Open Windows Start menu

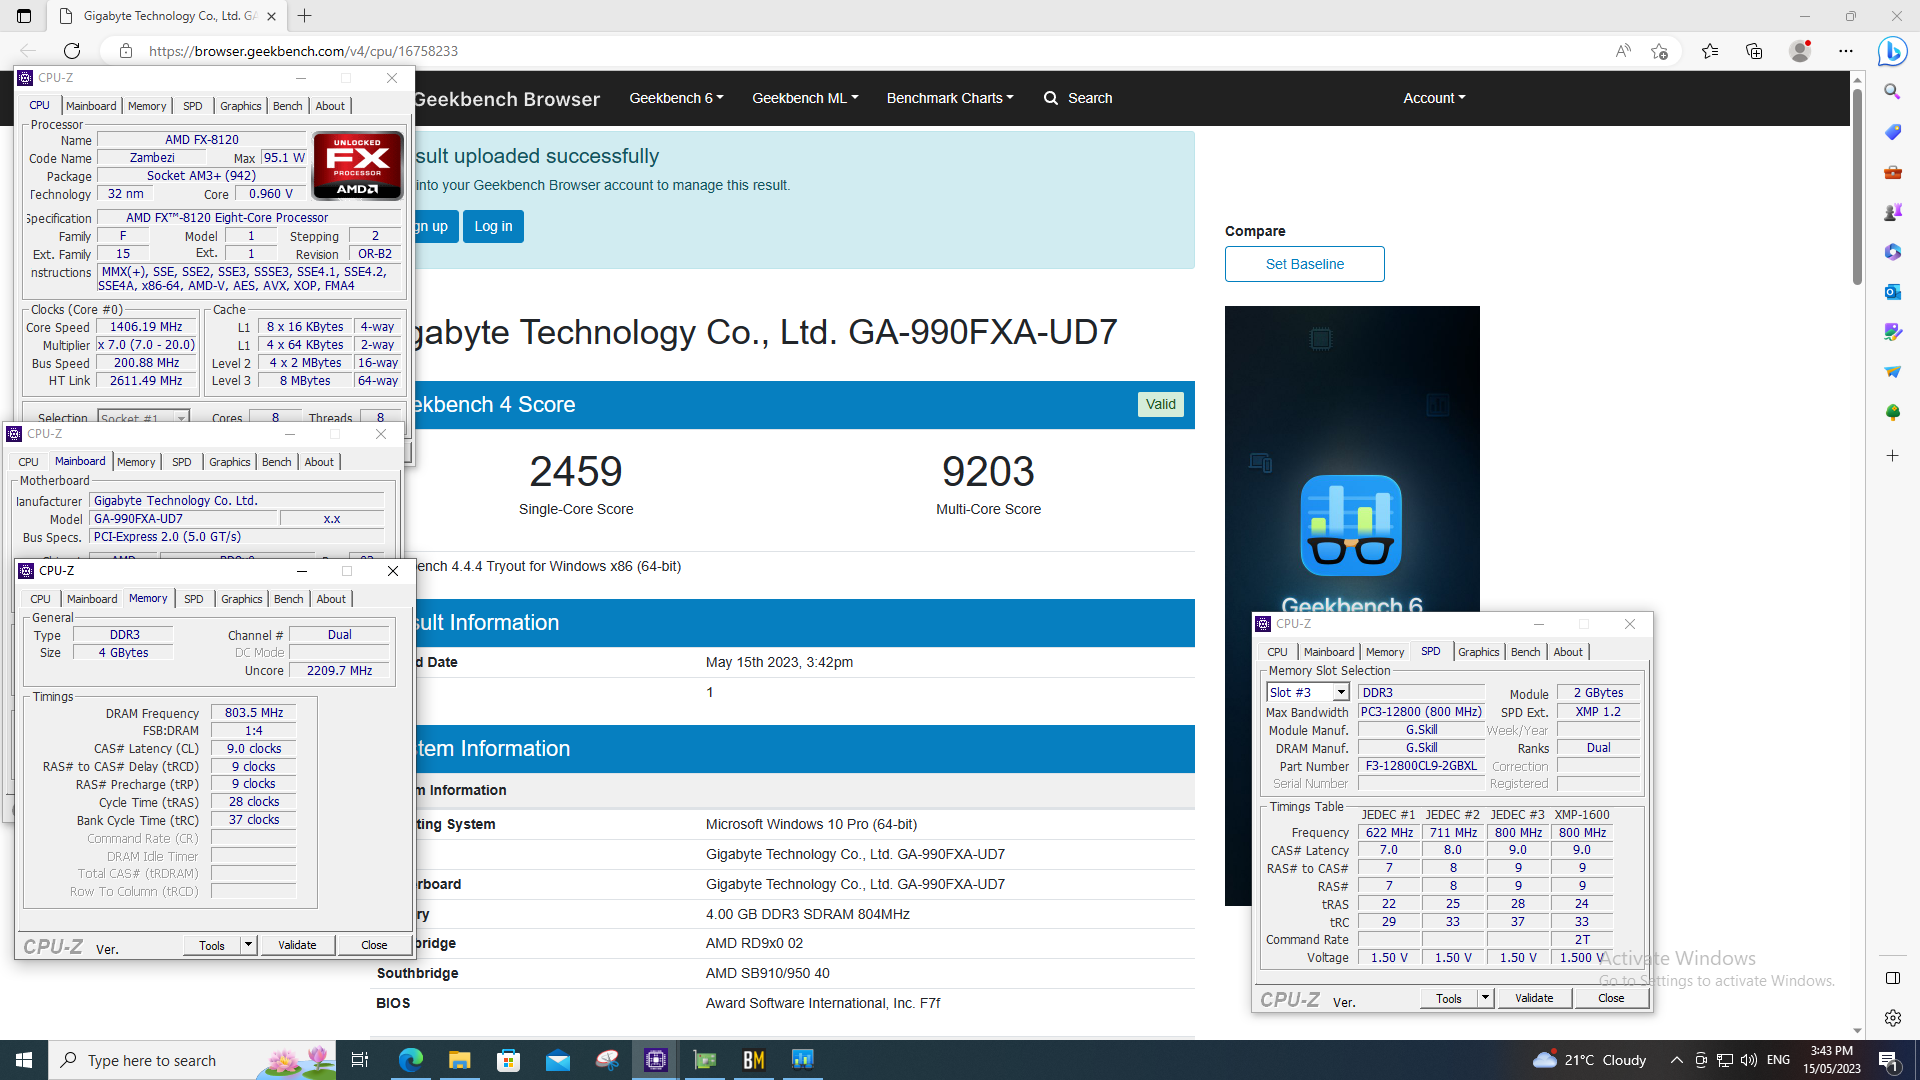(x=24, y=1060)
